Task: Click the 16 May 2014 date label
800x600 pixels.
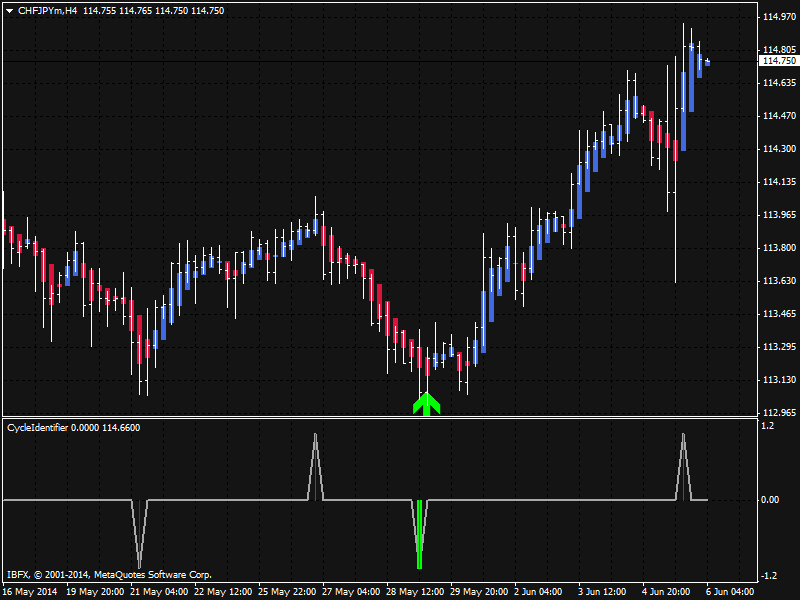Action: pos(29,590)
